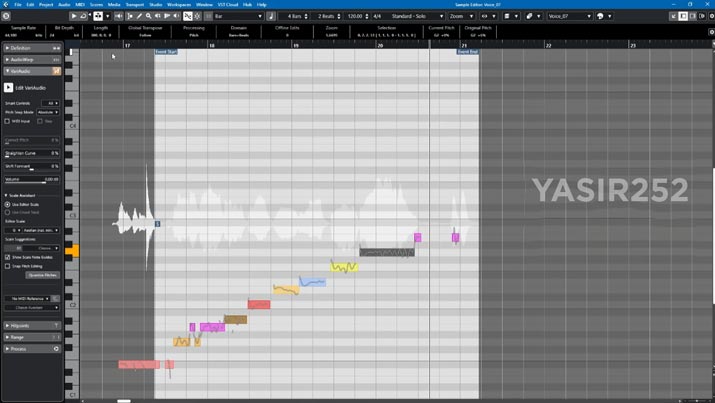Open the Audio menu
This screenshot has height=403, width=715.
click(64, 5)
